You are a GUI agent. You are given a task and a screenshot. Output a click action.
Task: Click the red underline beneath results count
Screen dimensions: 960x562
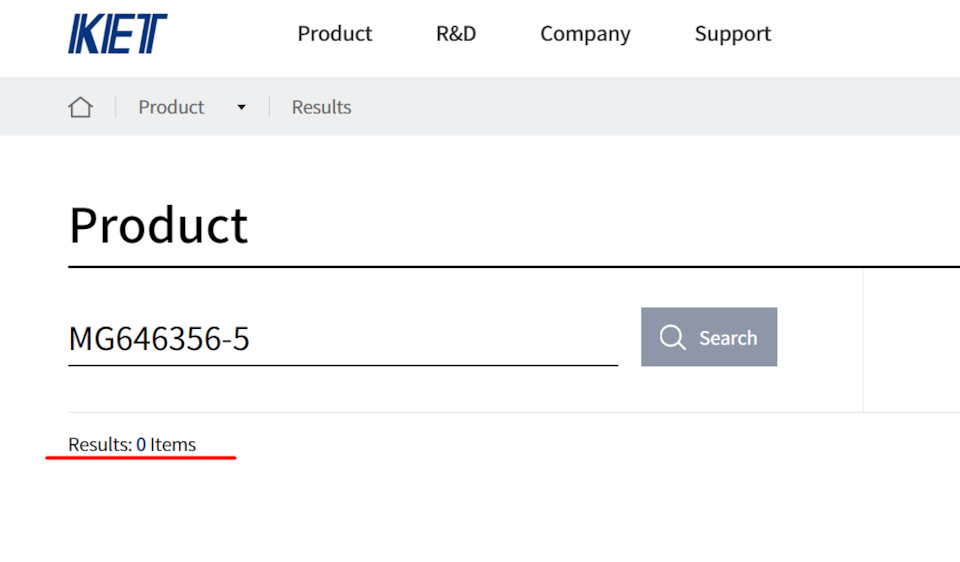point(140,458)
